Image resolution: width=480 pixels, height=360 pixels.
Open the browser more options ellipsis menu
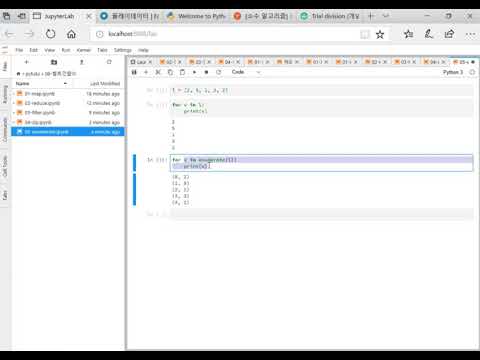point(470,34)
